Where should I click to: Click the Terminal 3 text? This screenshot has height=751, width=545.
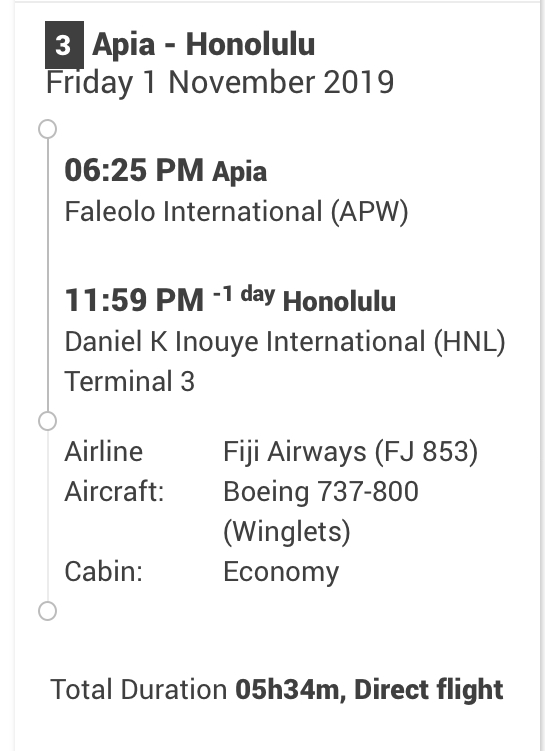pos(130,382)
